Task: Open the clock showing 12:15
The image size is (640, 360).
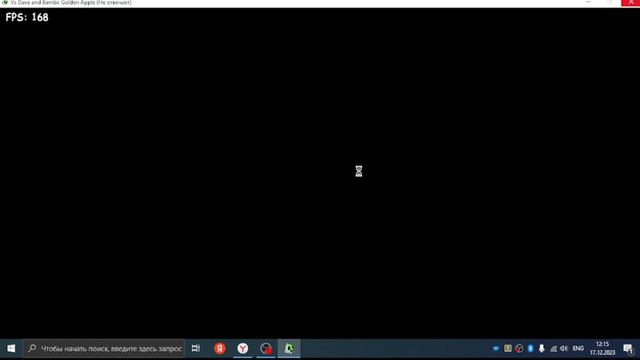Action: tap(602, 349)
